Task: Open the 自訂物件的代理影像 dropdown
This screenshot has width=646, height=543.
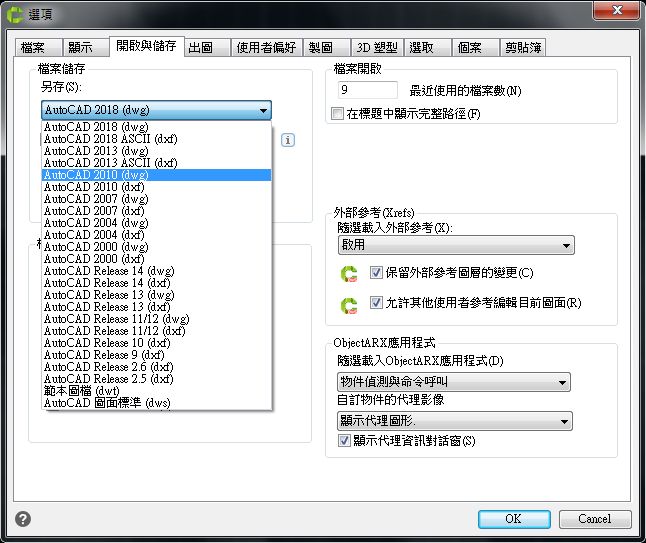Action: 454,421
